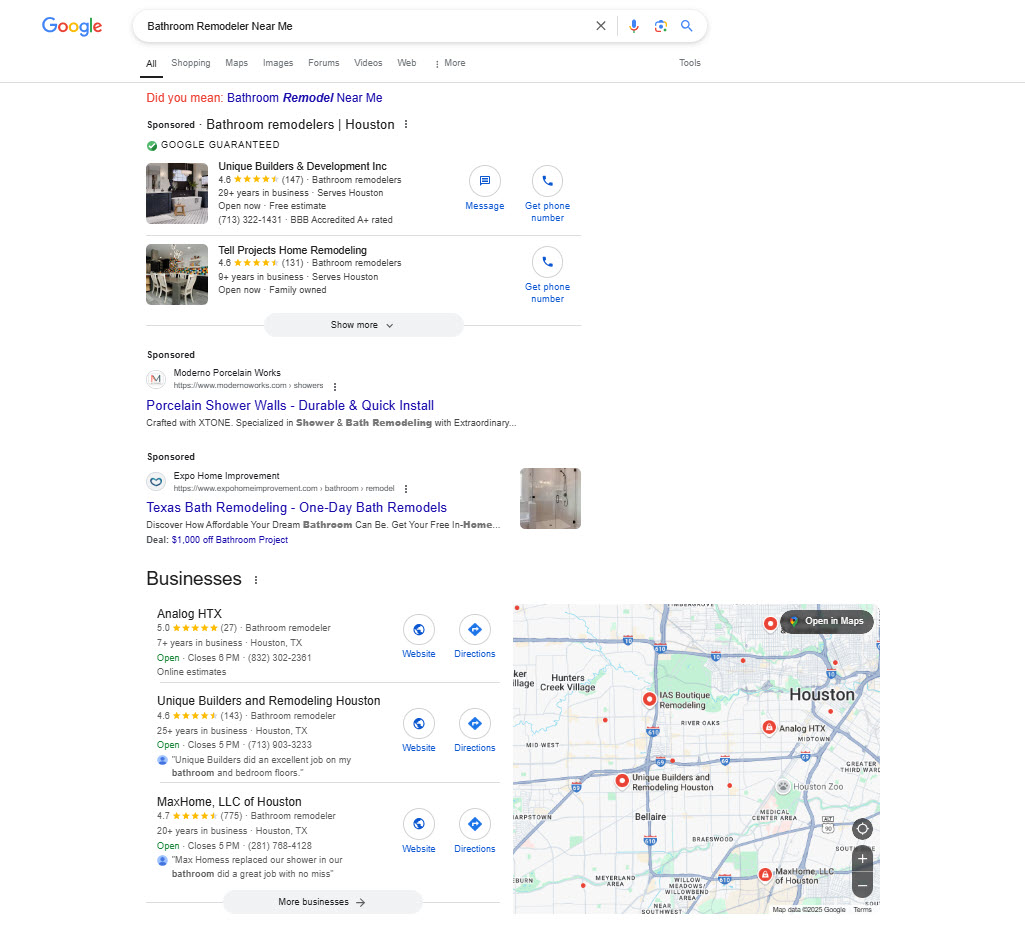Get Directions to MaxHome, LLC of Houston

click(474, 824)
